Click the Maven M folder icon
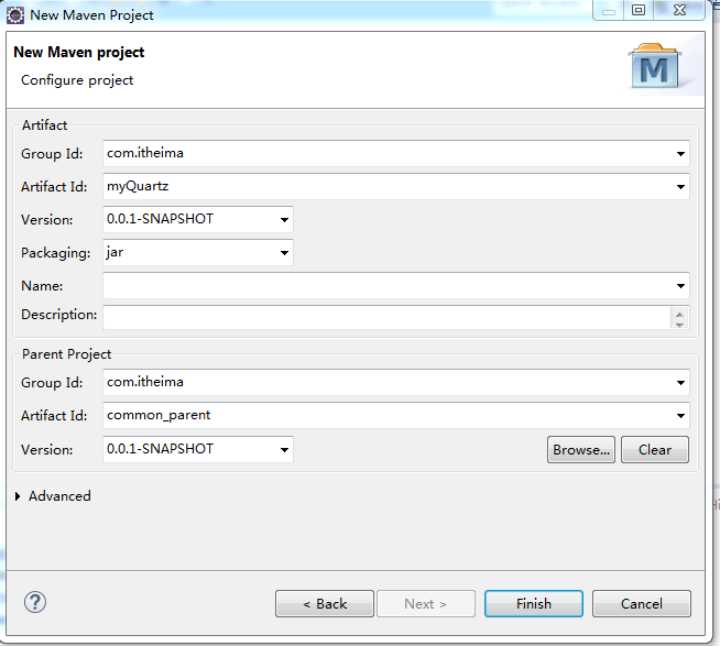Image resolution: width=720 pixels, height=647 pixels. pos(654,66)
